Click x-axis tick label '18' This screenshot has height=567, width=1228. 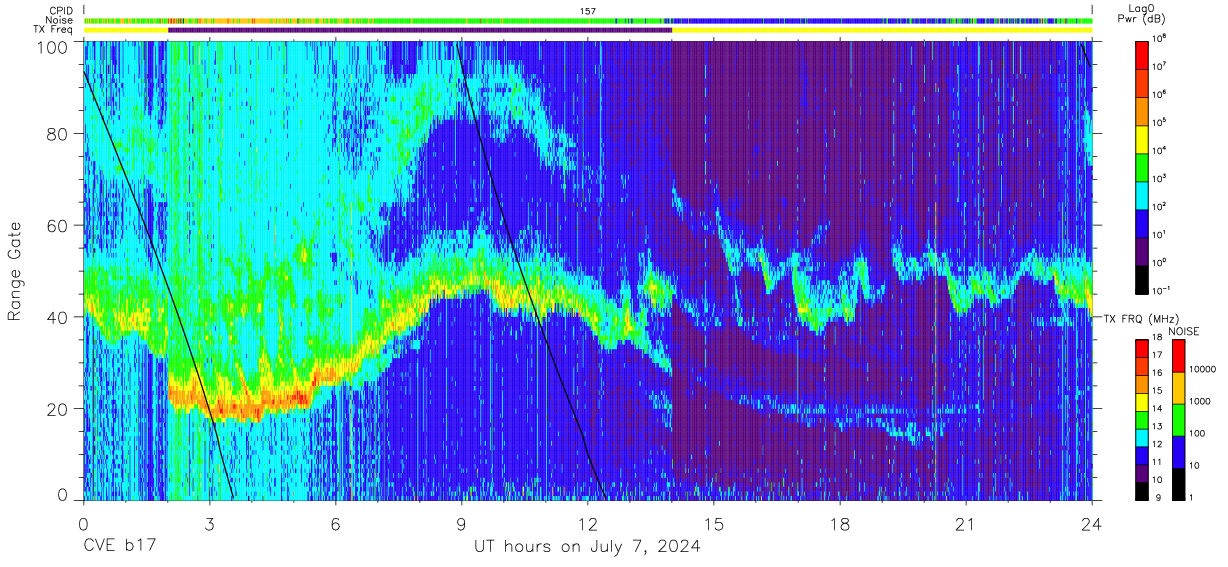[839, 525]
